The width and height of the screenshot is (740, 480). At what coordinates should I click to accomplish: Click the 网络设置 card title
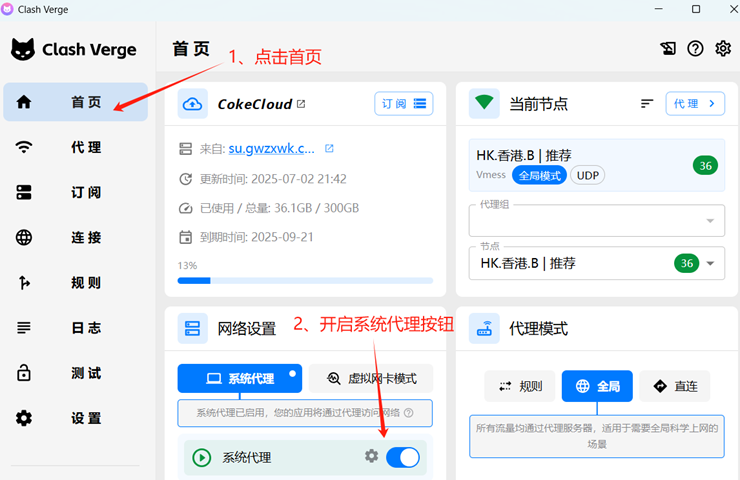point(247,329)
